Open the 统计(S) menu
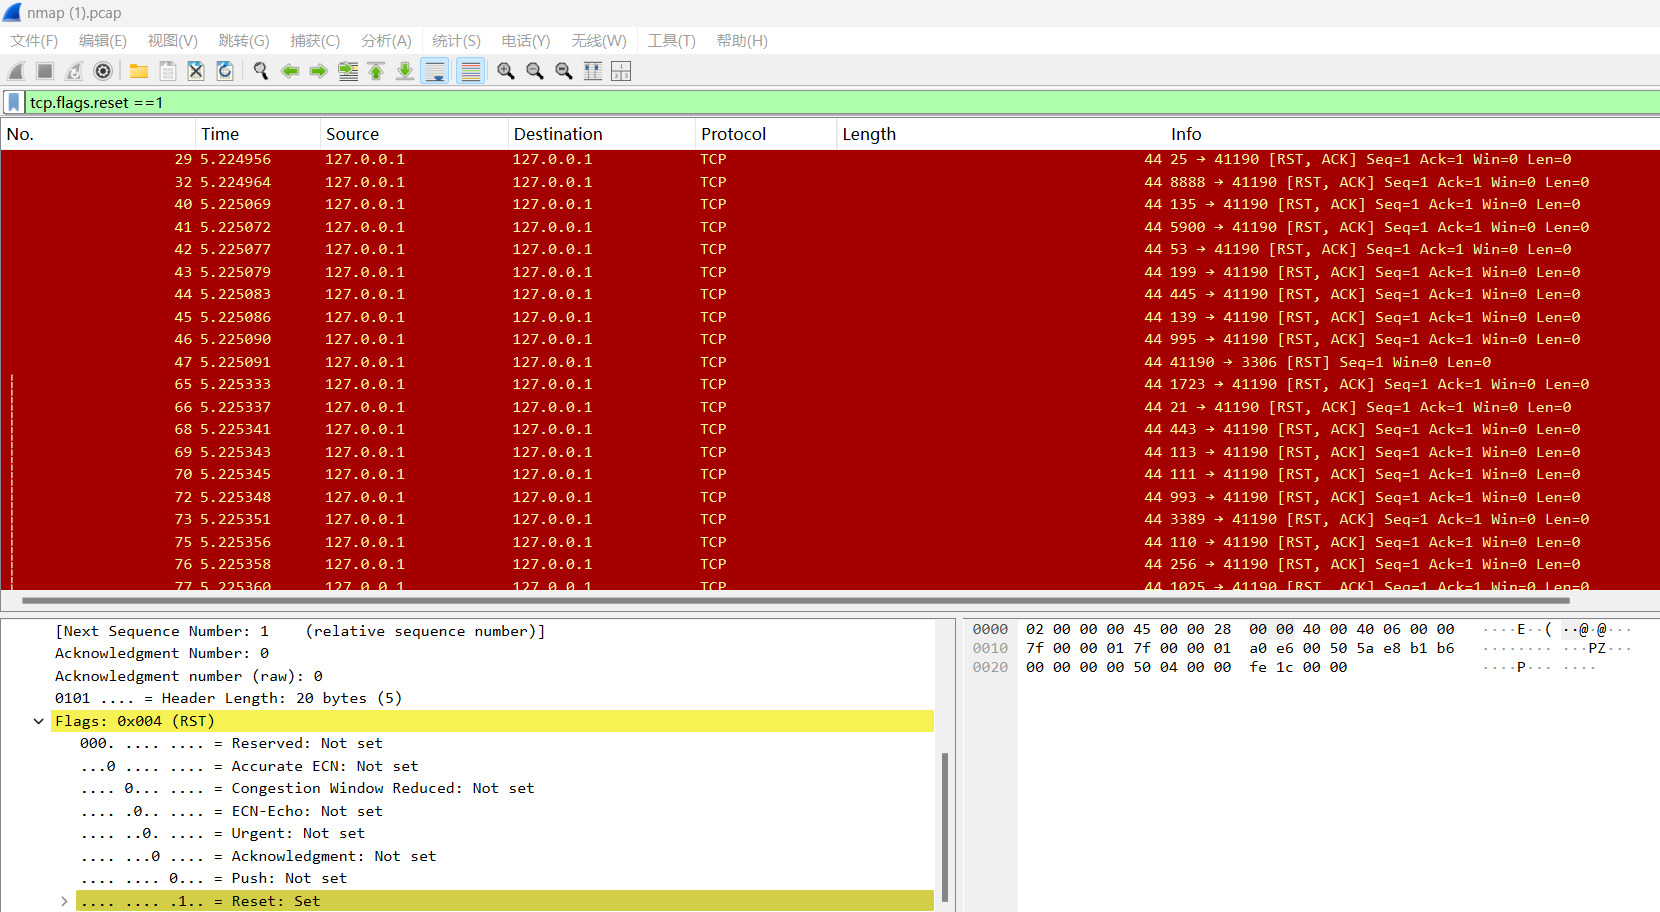This screenshot has width=1660, height=912. (457, 41)
